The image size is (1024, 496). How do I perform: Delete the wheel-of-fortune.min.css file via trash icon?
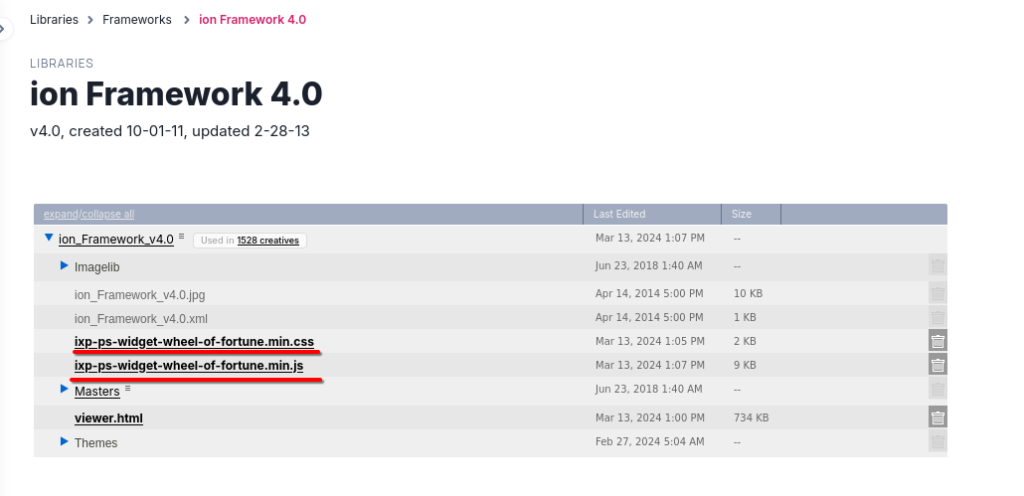pyautogui.click(x=937, y=341)
